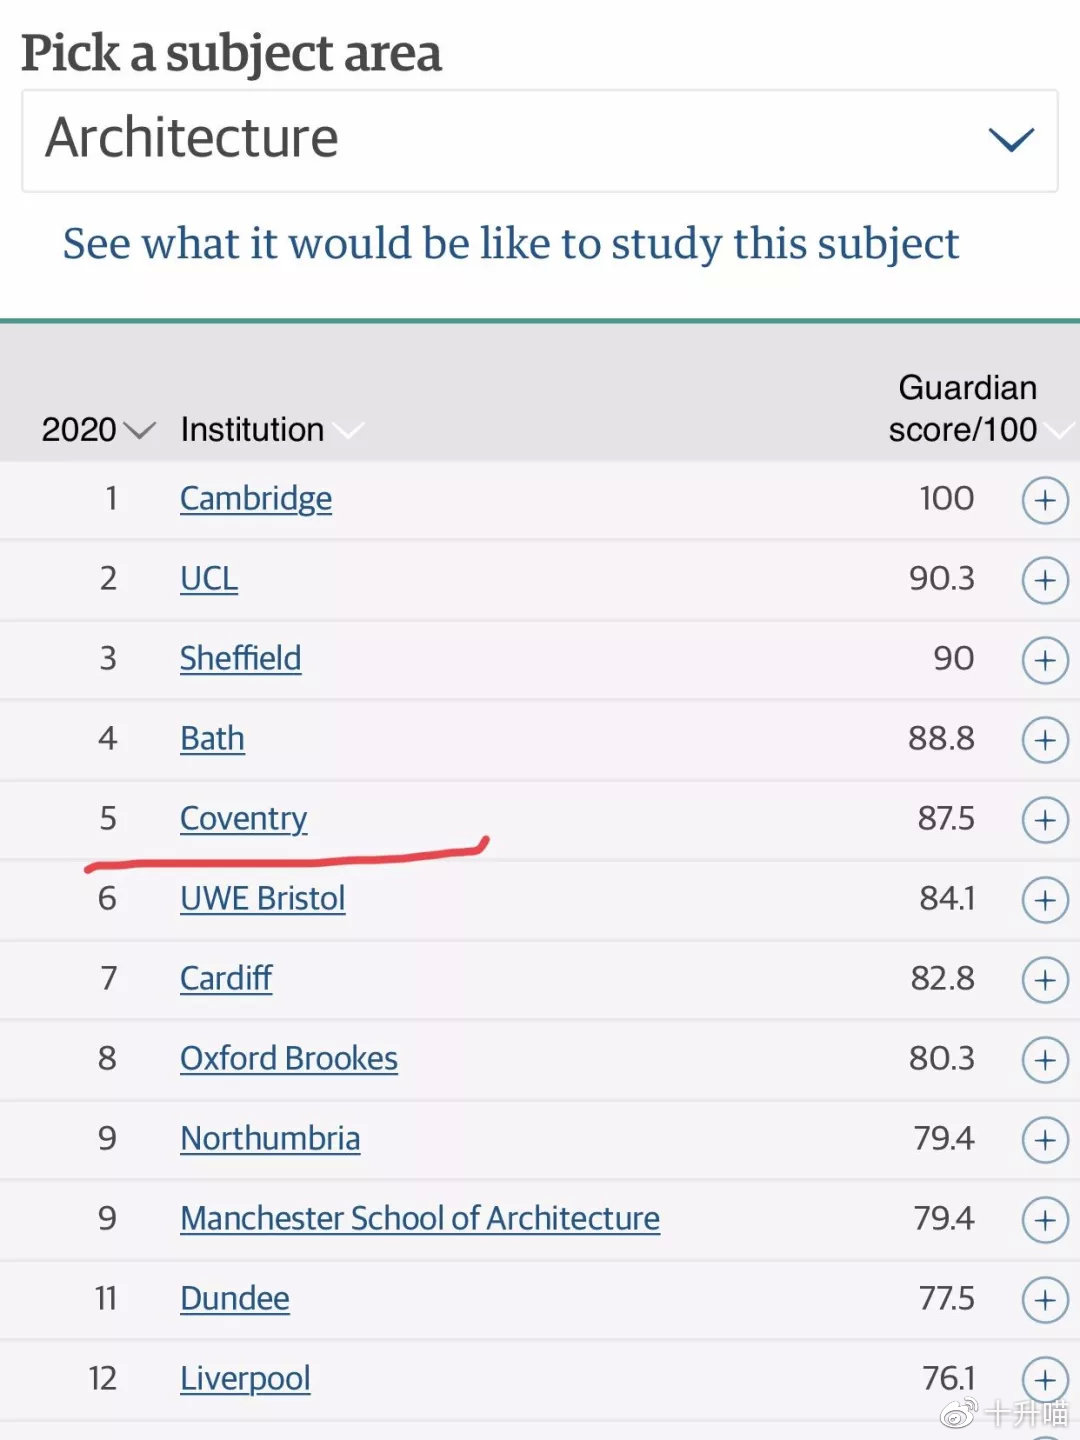Expand Northumbria row with plus icon

(x=1045, y=1140)
